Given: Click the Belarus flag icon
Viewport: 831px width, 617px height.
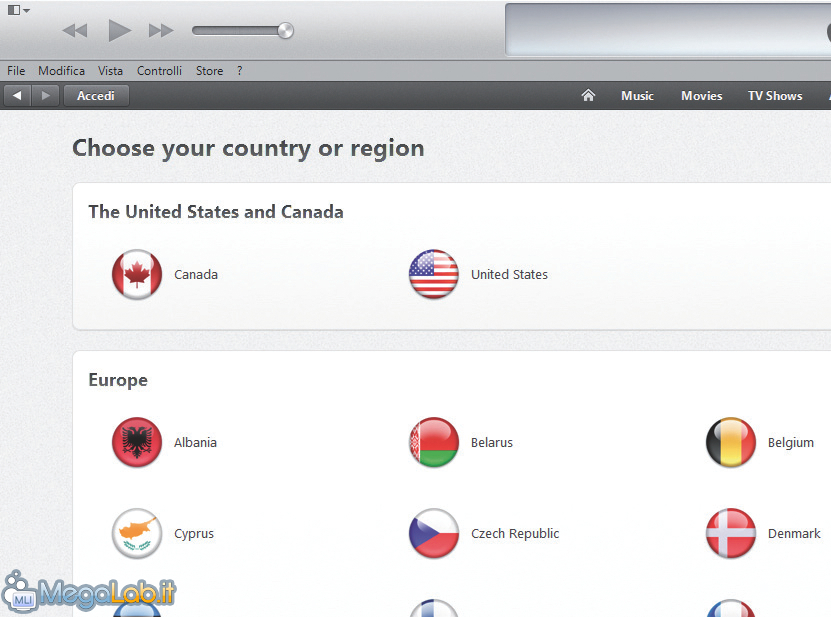Looking at the screenshot, I should click(x=434, y=442).
